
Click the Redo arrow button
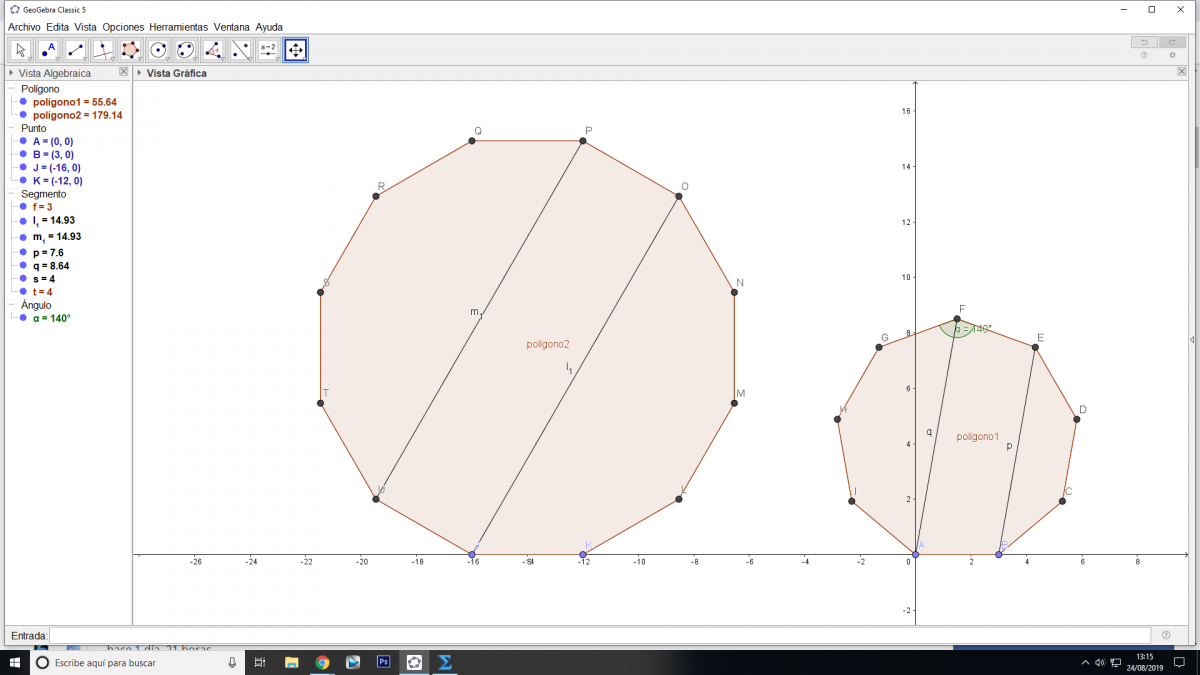tap(1172, 42)
